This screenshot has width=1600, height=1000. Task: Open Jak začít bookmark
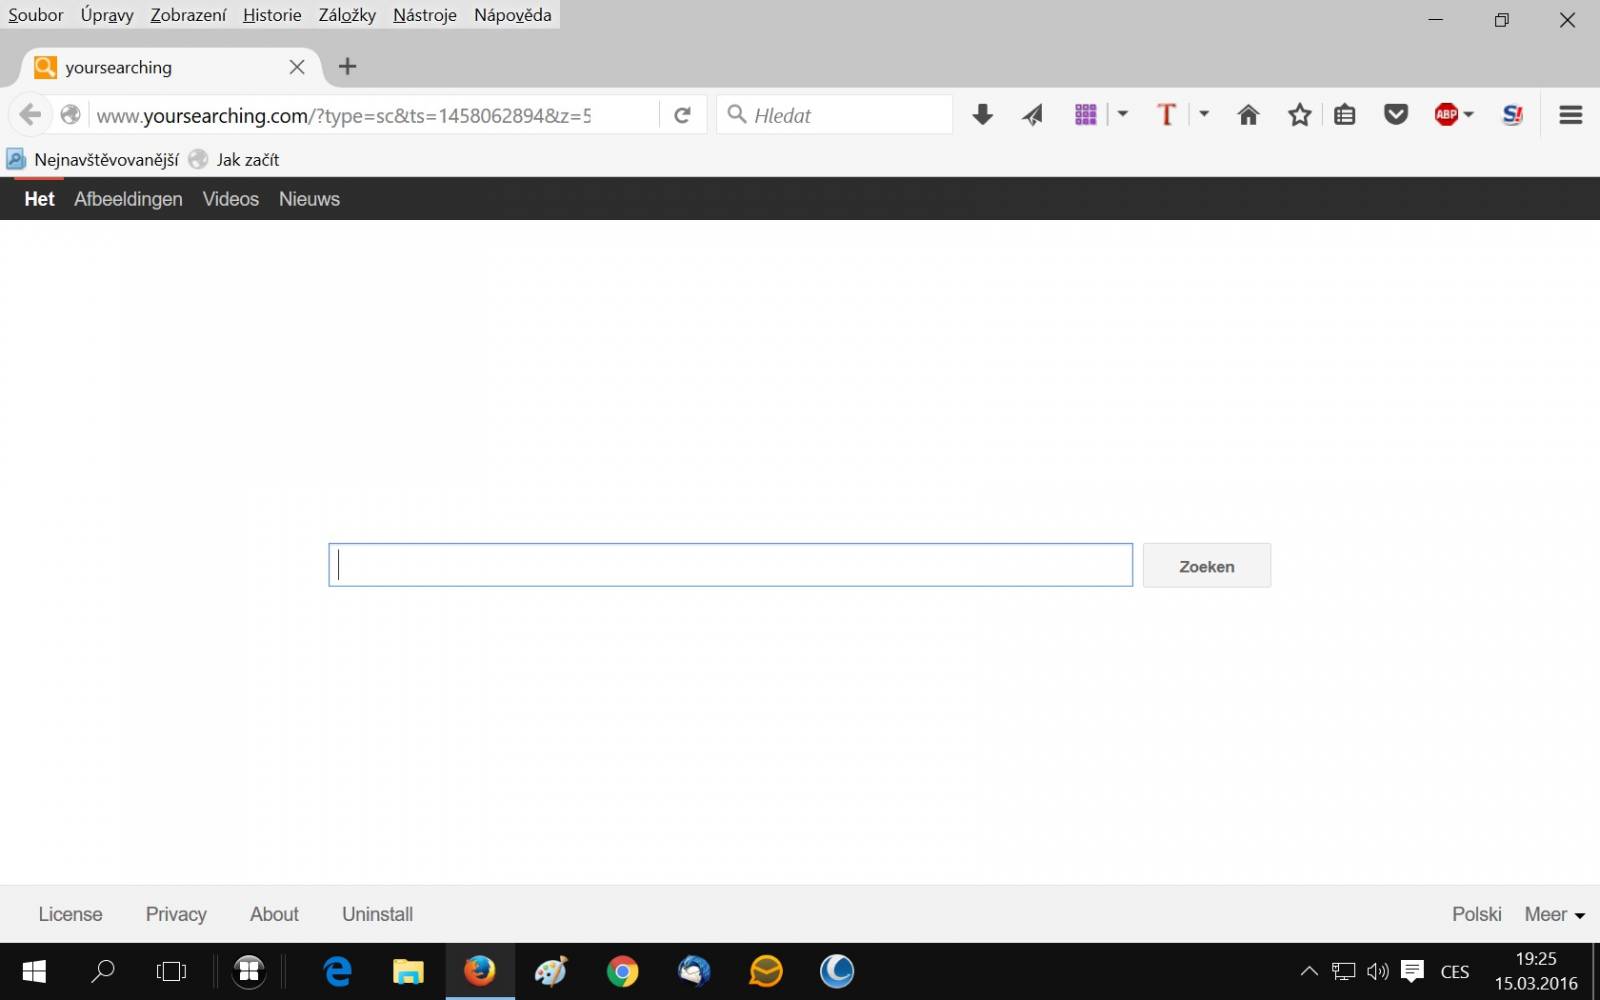point(234,159)
